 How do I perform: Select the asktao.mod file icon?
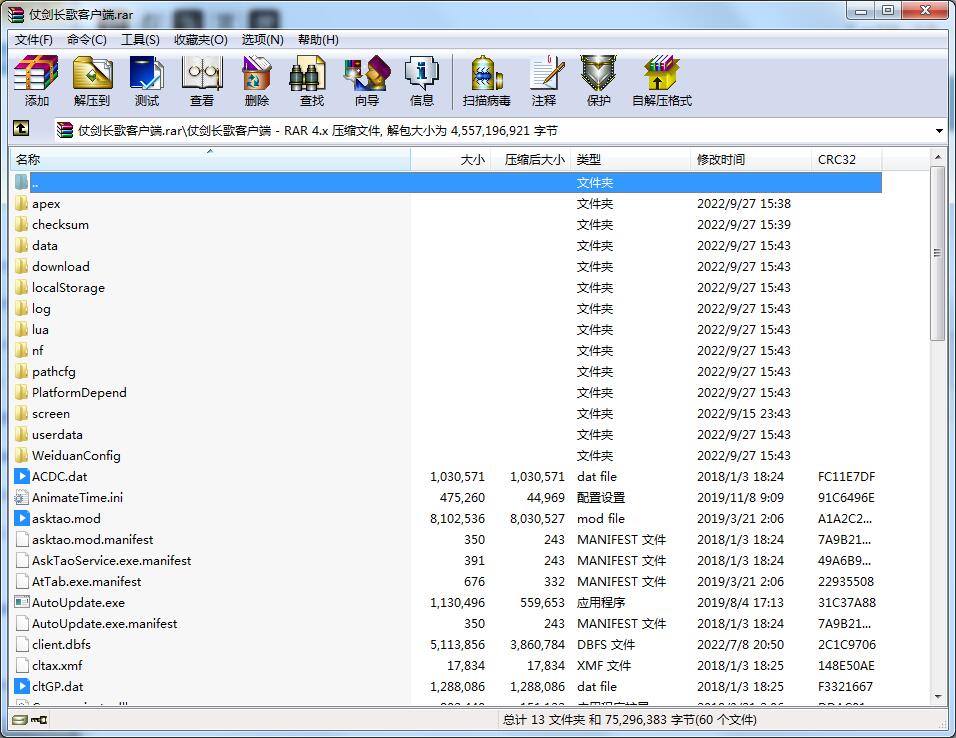[21, 518]
